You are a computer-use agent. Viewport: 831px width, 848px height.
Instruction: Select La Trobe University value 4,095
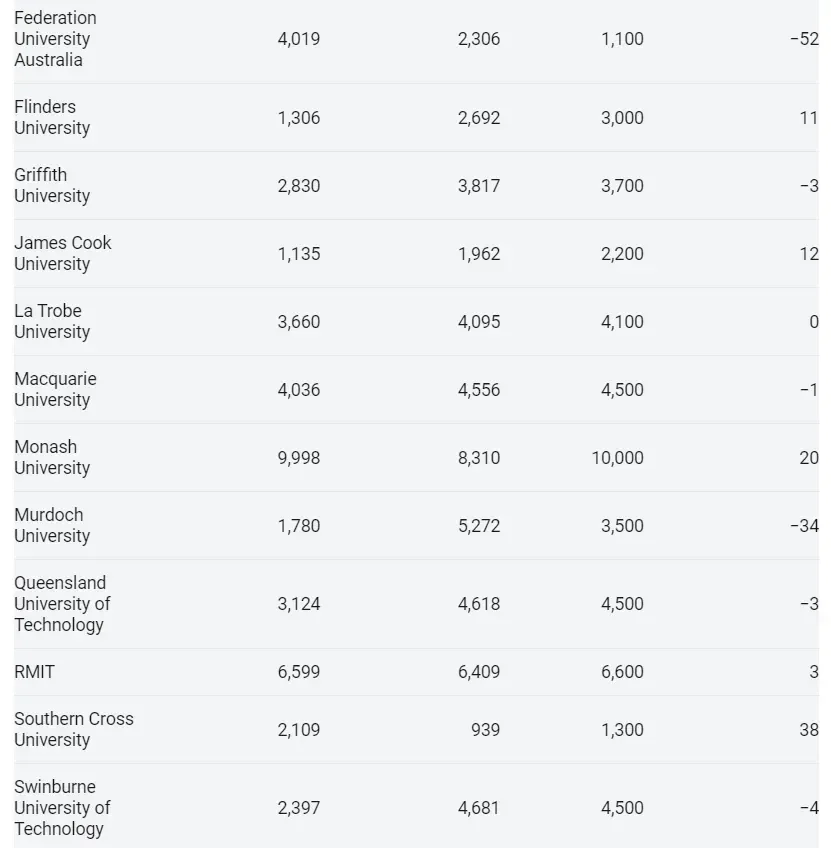pos(479,322)
